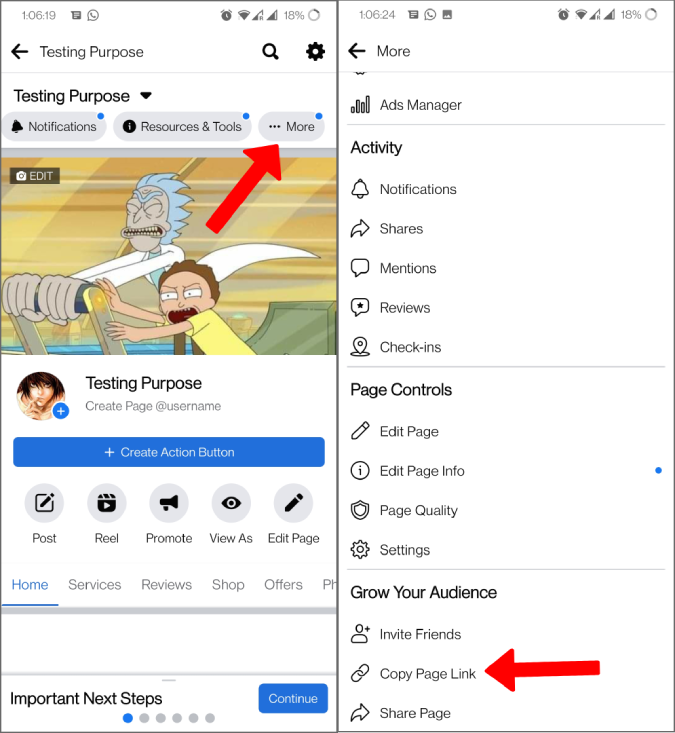Expand the Testing Purpose page switcher dropdown
The image size is (675, 733).
(x=146, y=96)
